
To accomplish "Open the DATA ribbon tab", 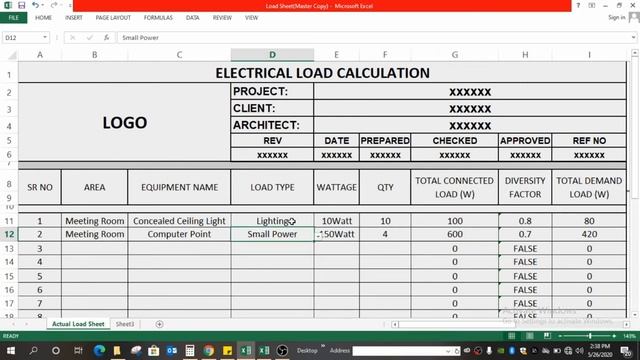I will [192, 18].
